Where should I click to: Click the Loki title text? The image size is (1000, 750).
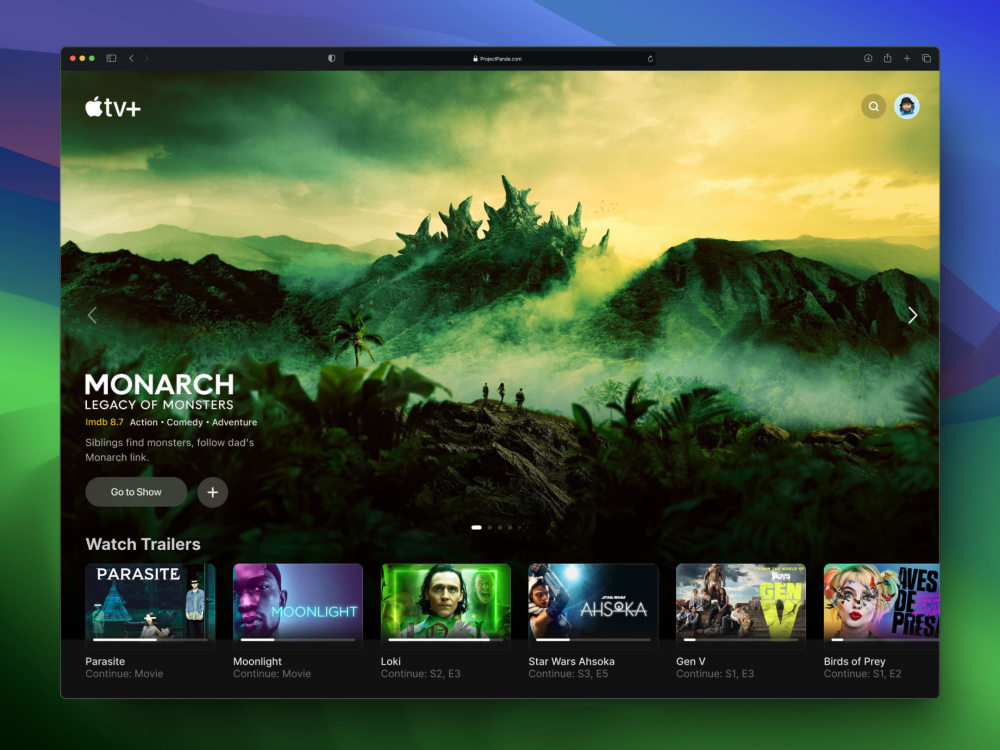click(x=390, y=661)
